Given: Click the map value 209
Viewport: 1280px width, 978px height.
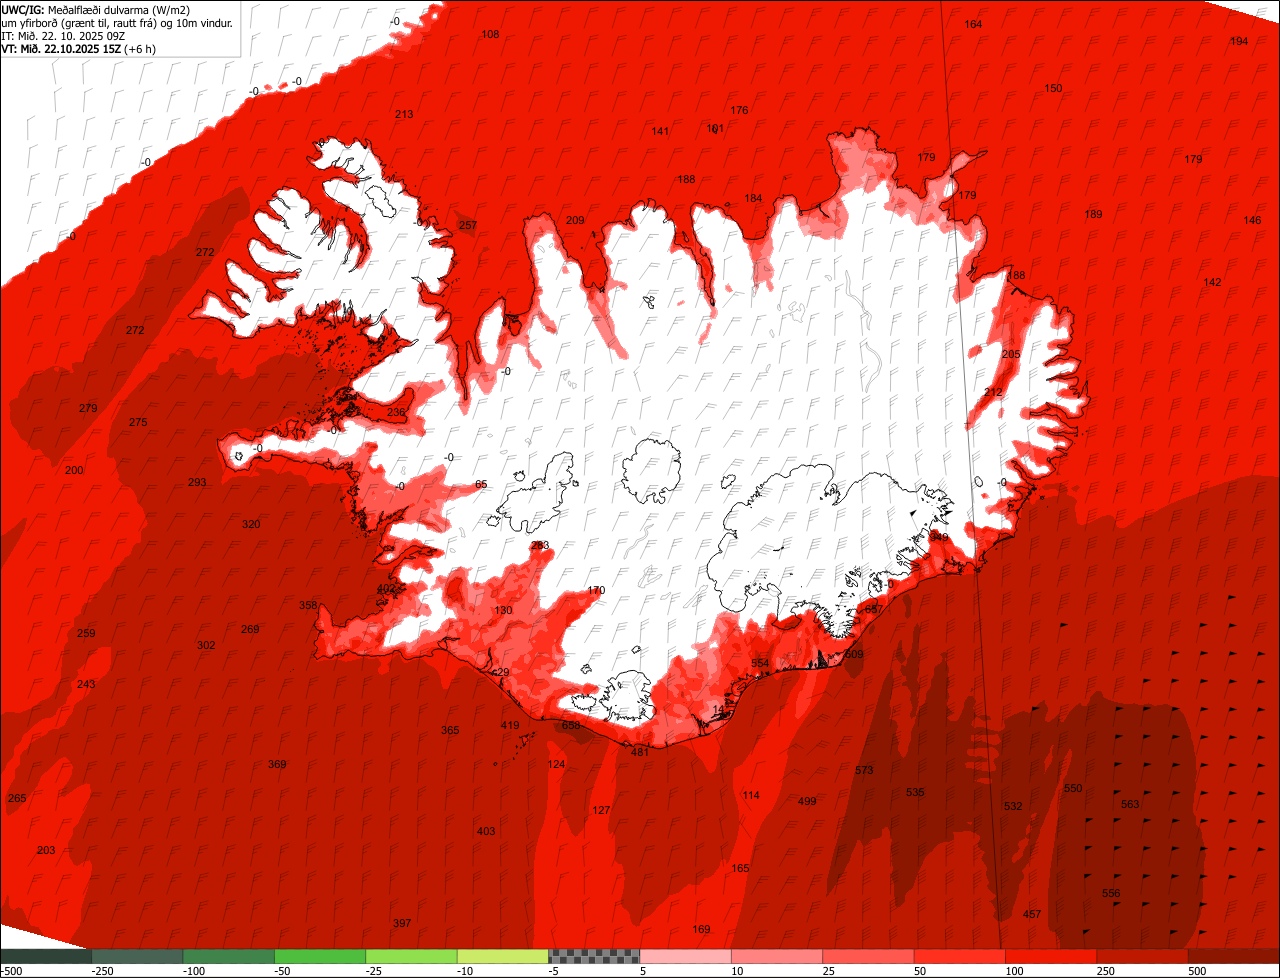Looking at the screenshot, I should 575,220.
